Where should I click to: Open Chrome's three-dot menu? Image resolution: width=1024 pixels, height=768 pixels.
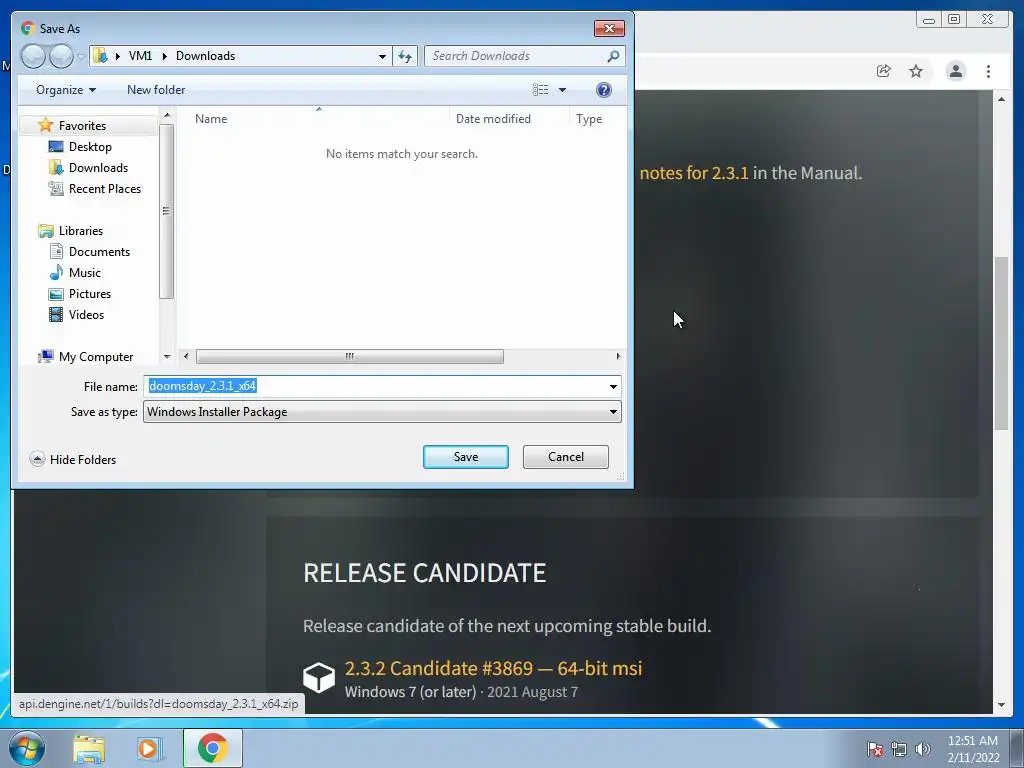(988, 71)
